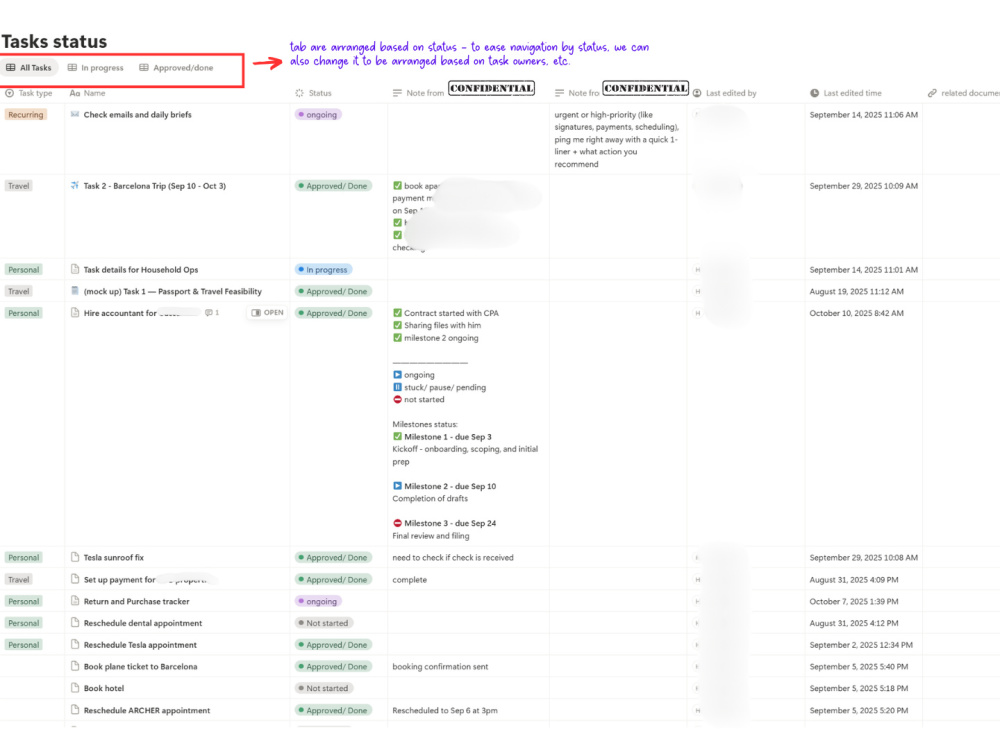Viewport: 1000px width, 750px height.
Task: Open the Book hotel task
Action: pos(104,688)
